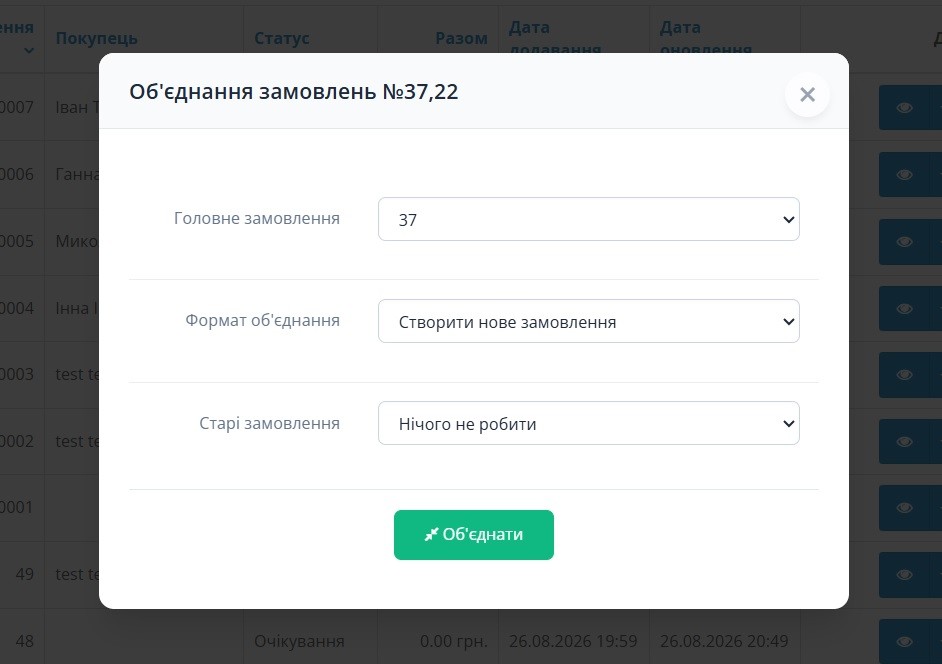Viewport: 942px width, 664px height.
Task: Click the dialog title Об'єднання замовлень №37,22
Action: tap(294, 92)
